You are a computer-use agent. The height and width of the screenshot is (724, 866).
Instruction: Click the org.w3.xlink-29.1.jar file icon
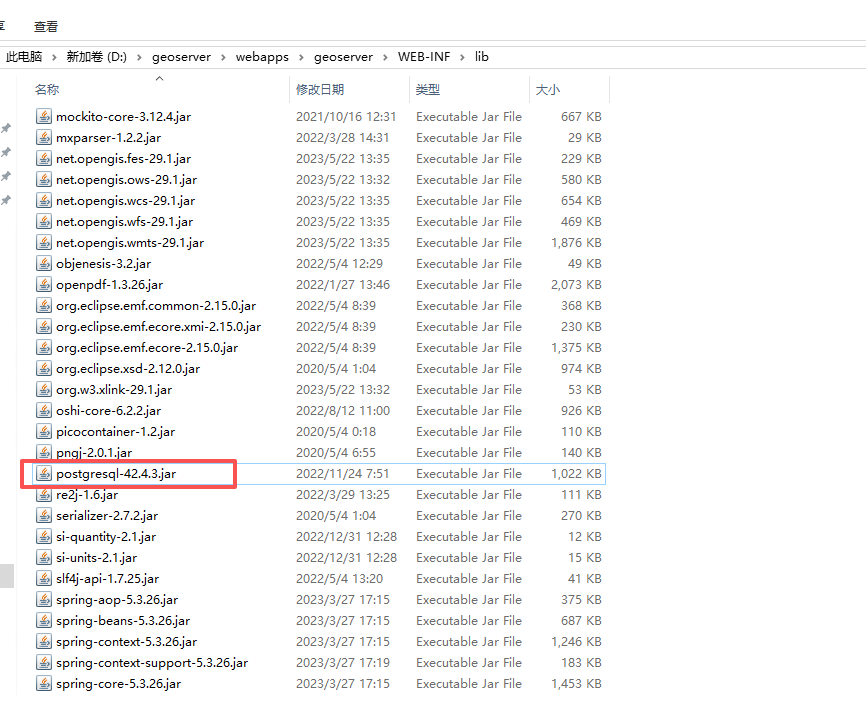[44, 389]
